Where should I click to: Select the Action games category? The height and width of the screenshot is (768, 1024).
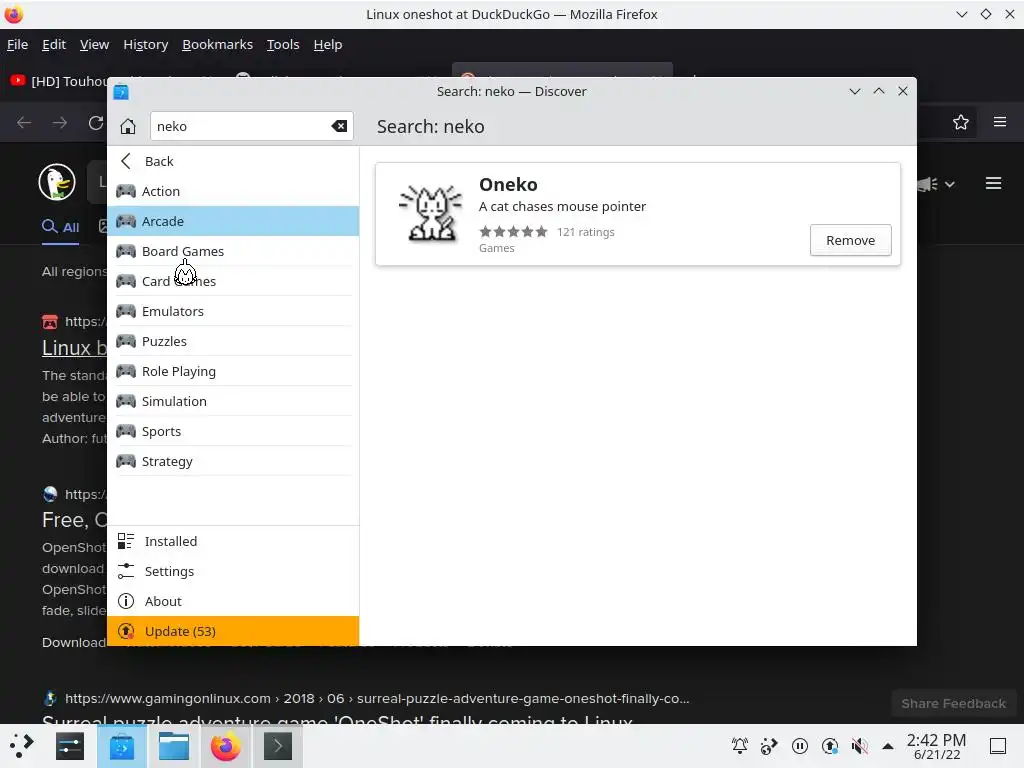[233, 191]
